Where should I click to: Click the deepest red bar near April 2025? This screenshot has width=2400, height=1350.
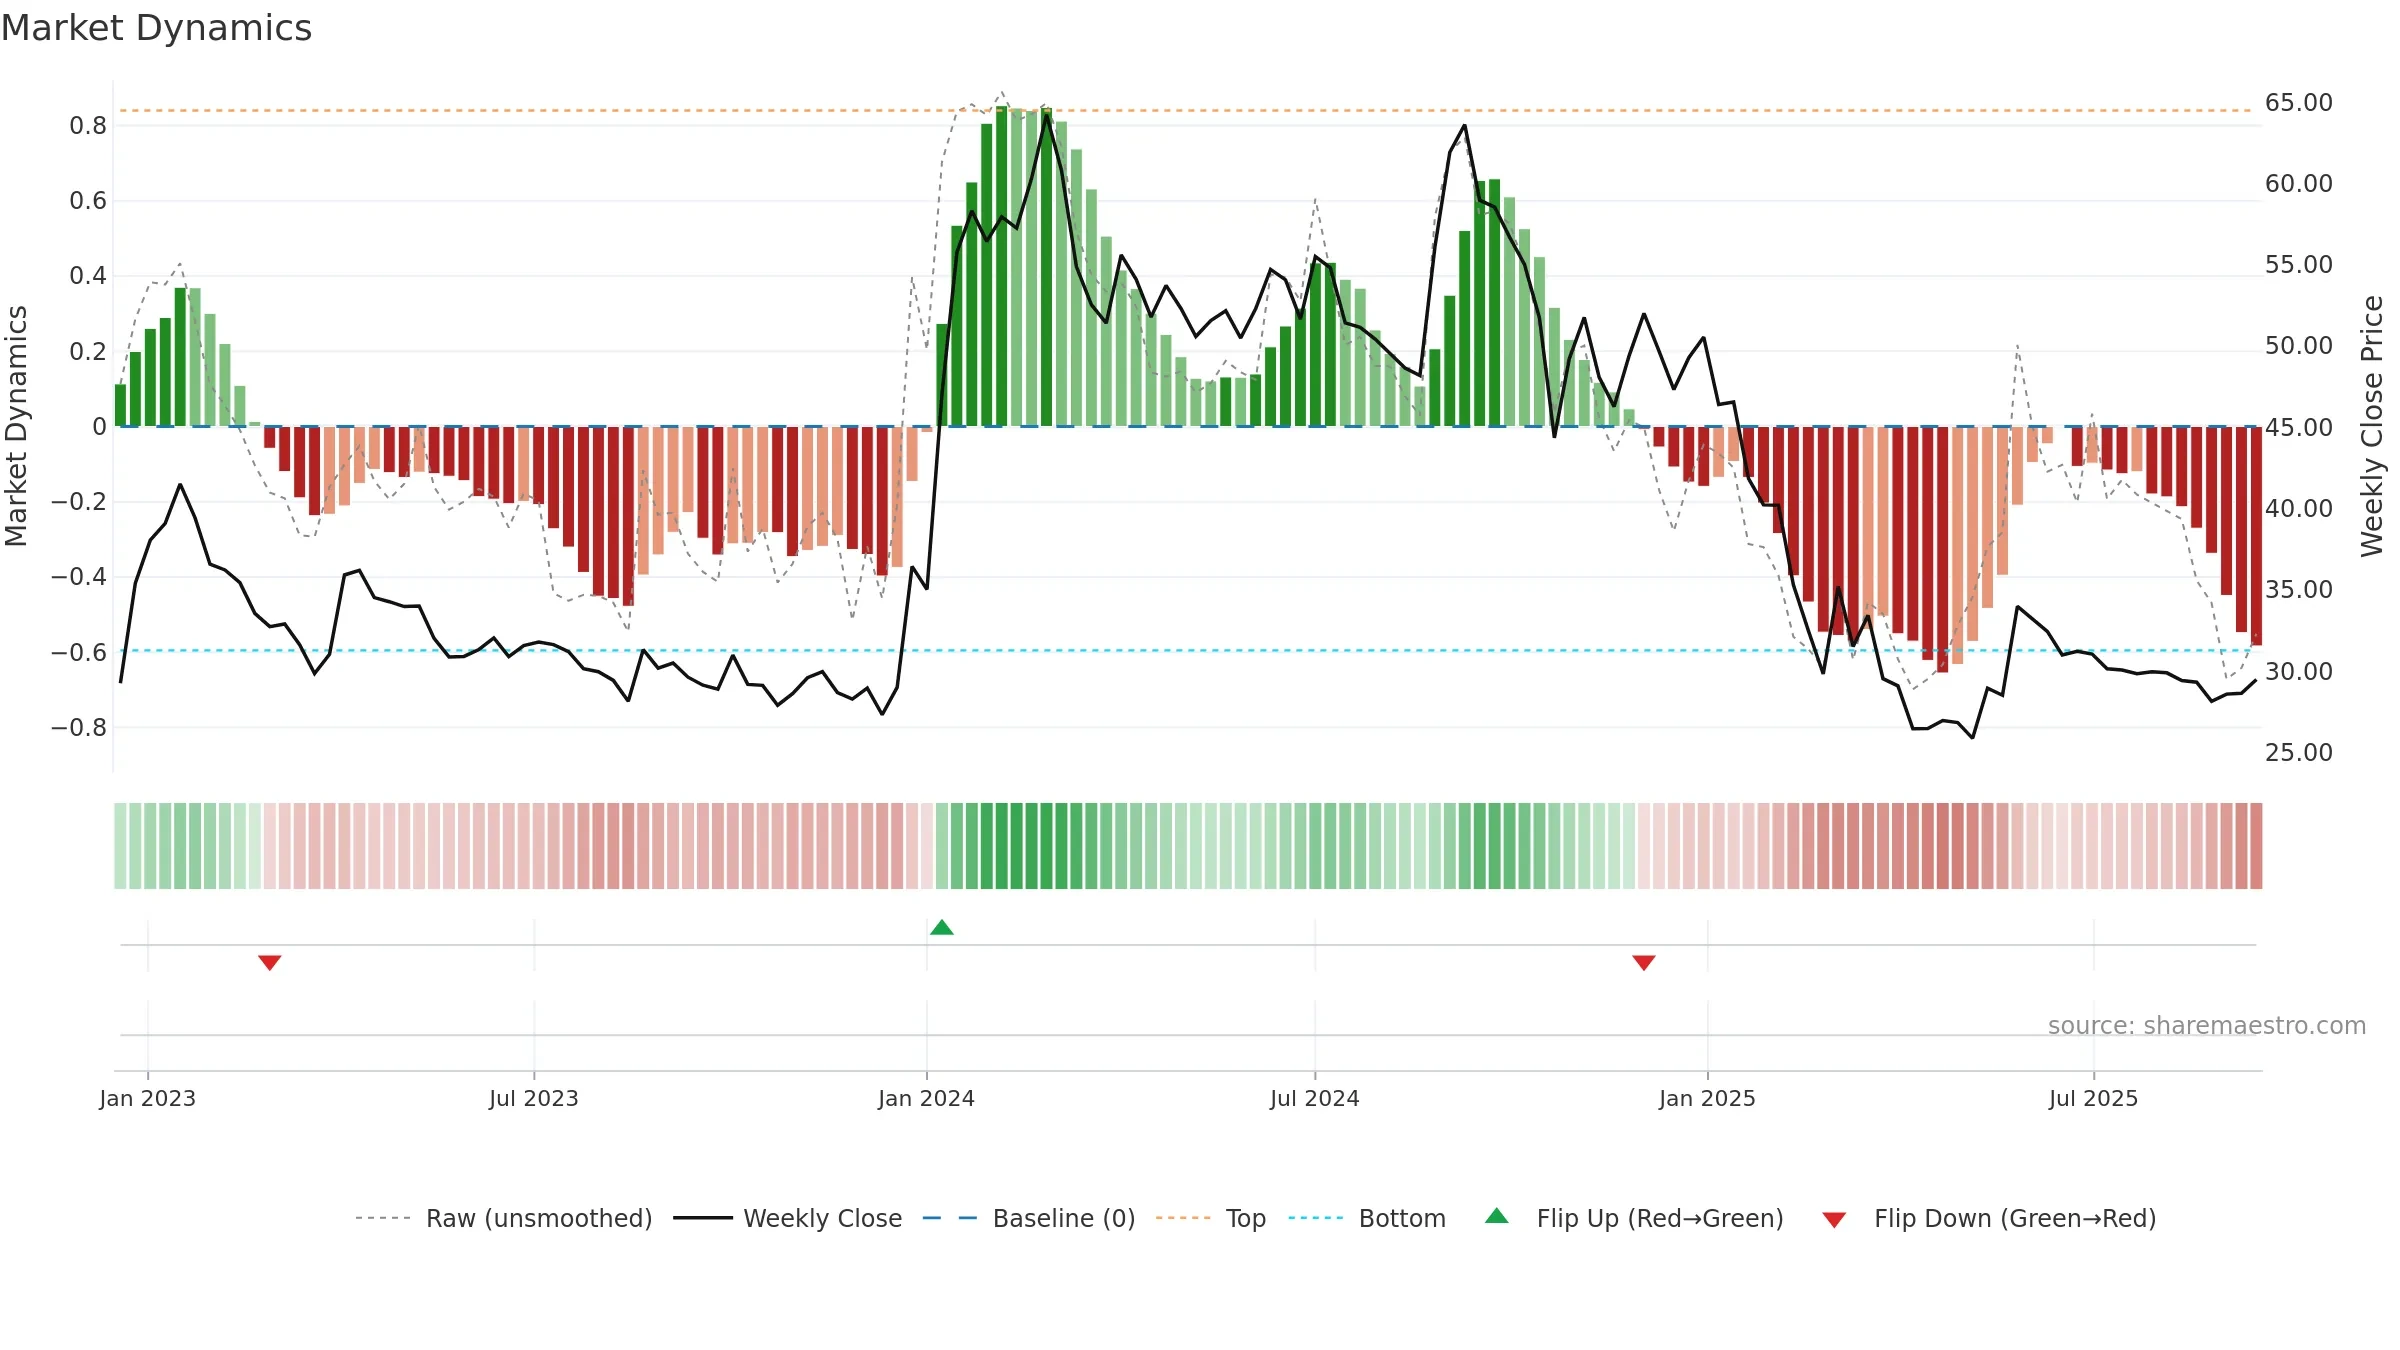click(1942, 549)
